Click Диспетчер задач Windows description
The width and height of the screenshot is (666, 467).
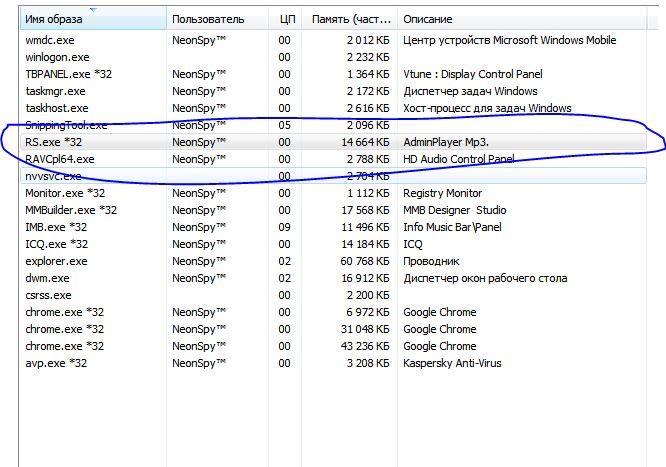470,91
